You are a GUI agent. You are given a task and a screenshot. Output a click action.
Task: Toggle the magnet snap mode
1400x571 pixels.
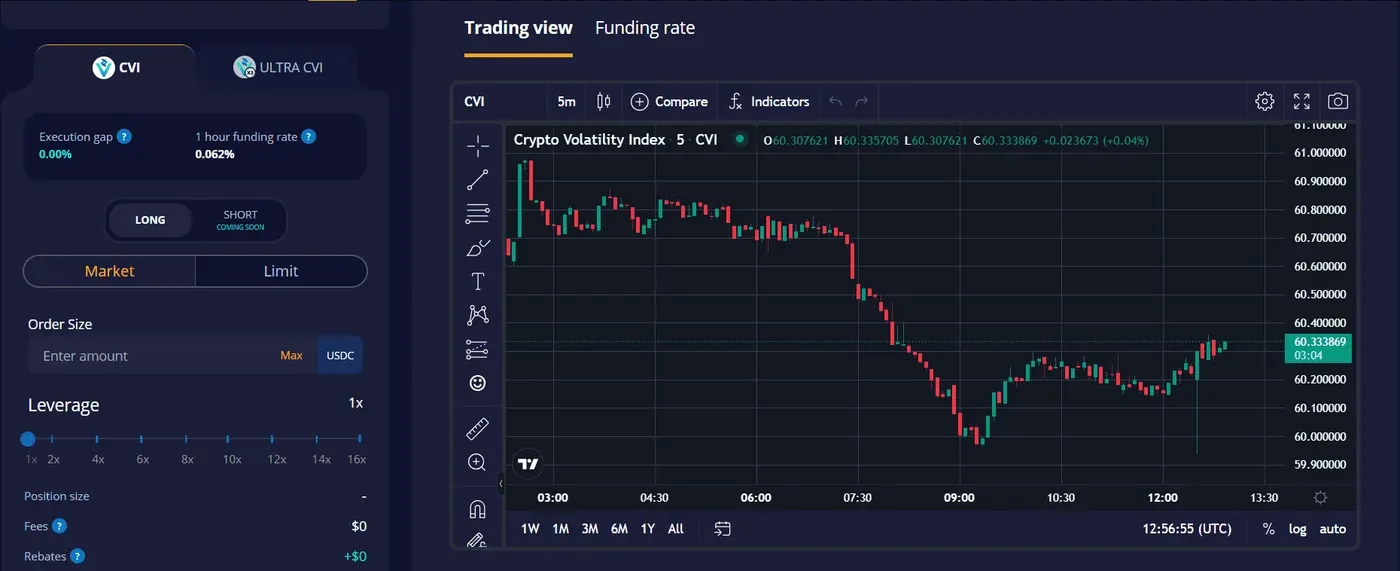point(478,509)
